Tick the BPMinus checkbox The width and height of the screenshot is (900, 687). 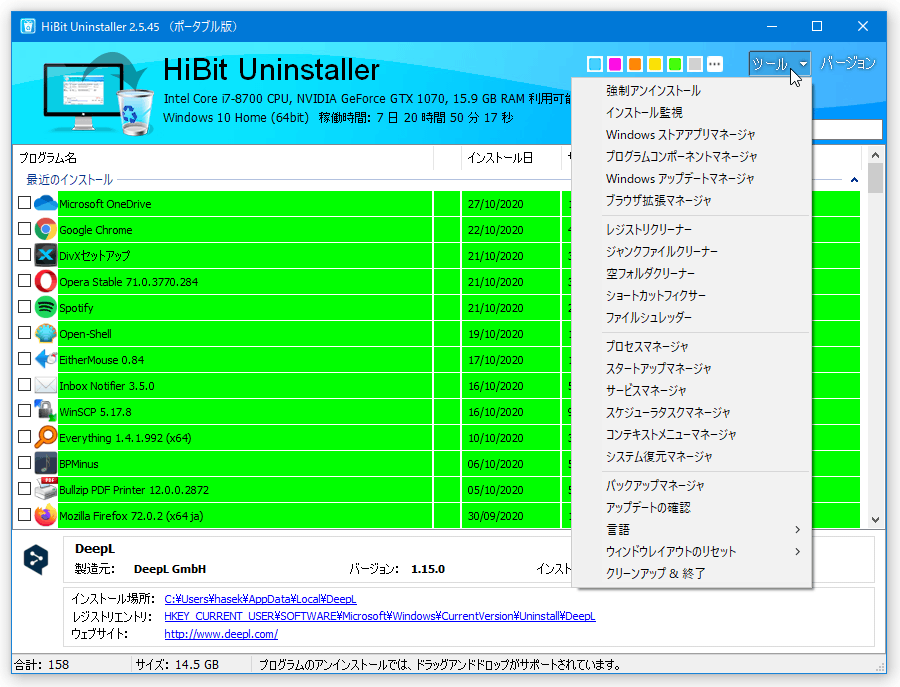pyautogui.click(x=24, y=463)
